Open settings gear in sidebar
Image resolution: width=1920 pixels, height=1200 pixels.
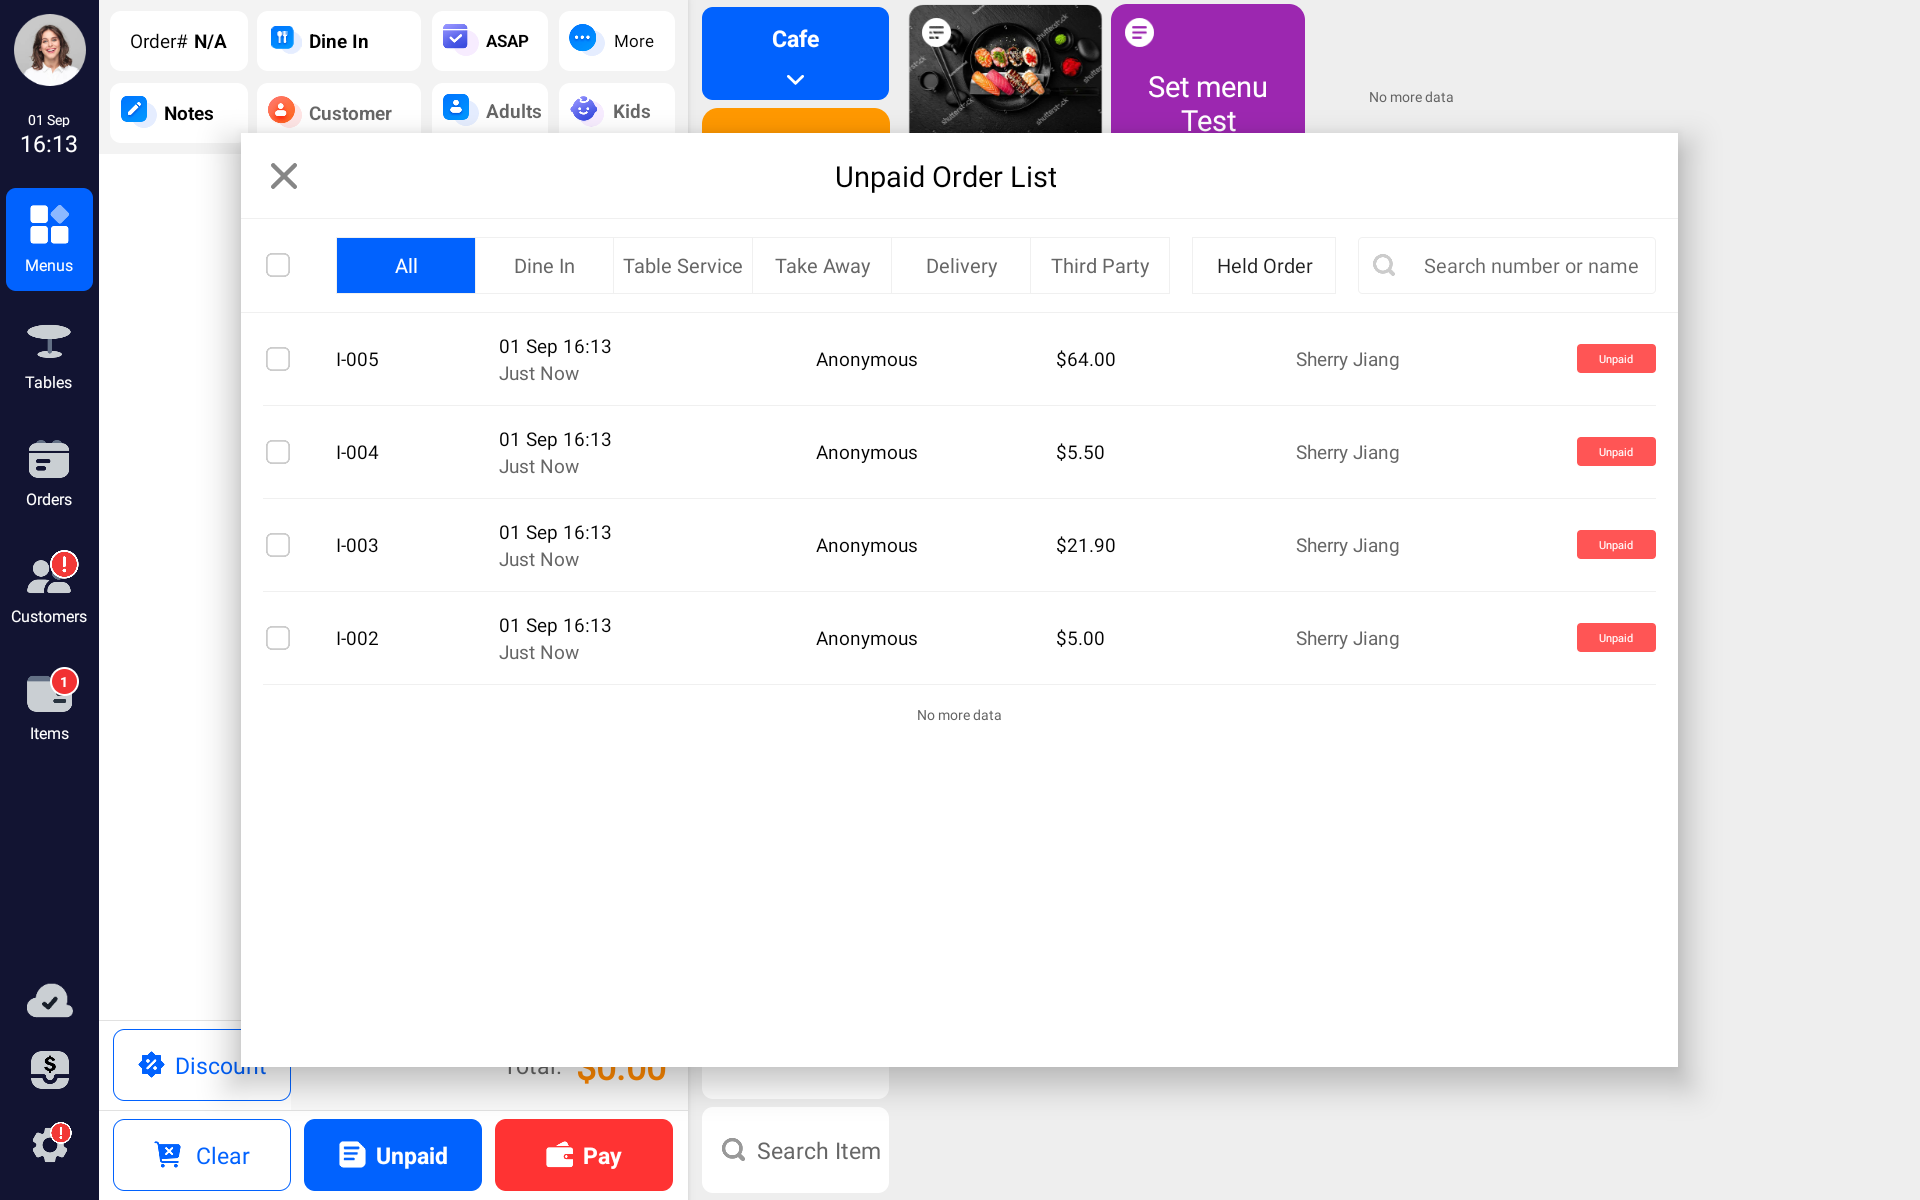49,1144
